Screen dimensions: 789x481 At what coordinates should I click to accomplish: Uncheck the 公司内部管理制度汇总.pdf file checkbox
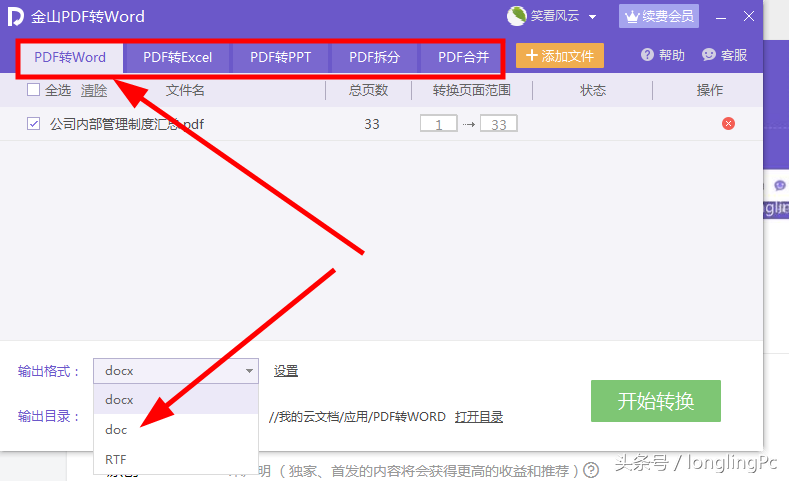(x=33, y=124)
